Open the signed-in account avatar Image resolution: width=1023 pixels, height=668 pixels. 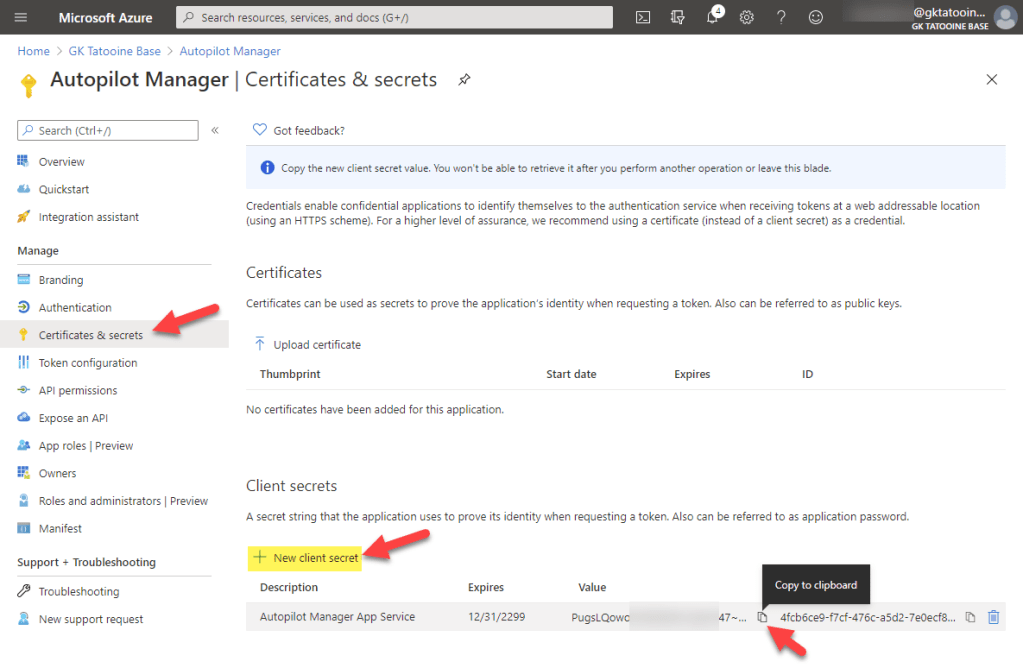coord(1003,17)
